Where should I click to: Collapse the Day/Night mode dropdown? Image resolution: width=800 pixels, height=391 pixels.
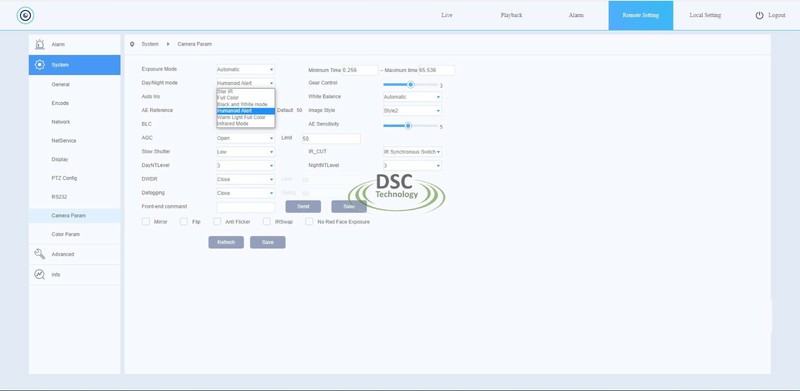pos(245,83)
